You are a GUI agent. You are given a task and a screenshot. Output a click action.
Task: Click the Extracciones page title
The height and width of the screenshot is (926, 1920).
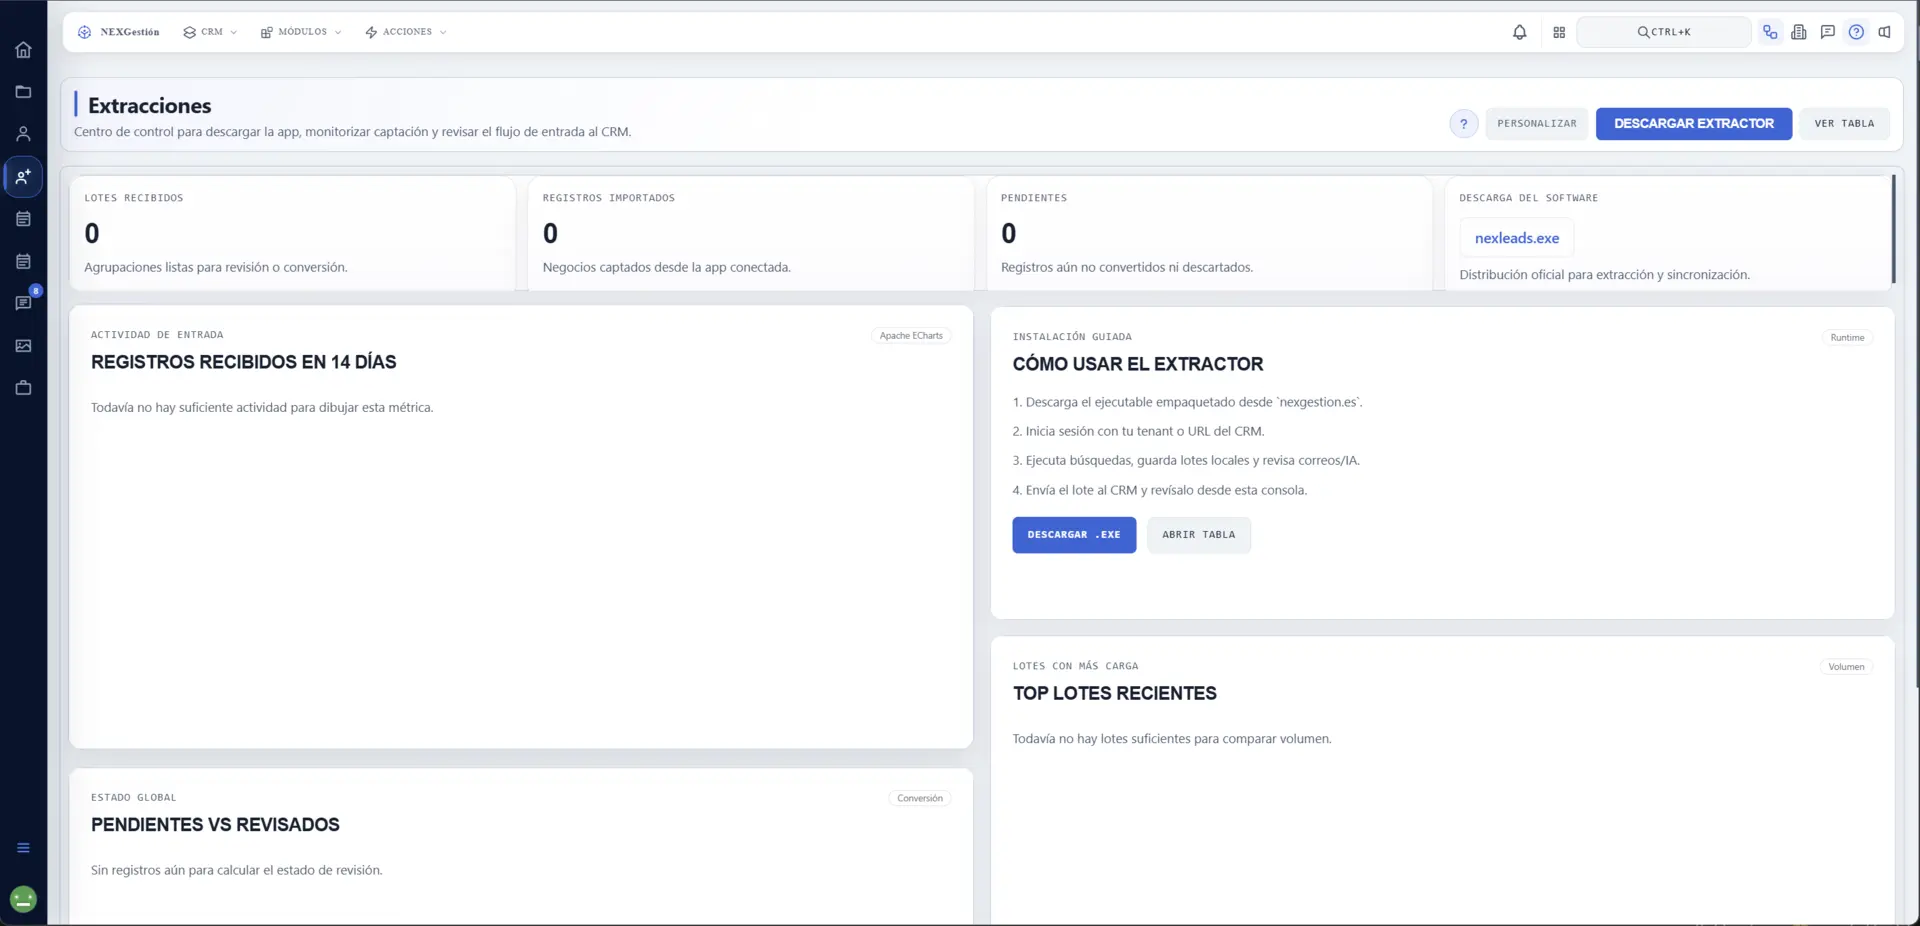tap(150, 106)
